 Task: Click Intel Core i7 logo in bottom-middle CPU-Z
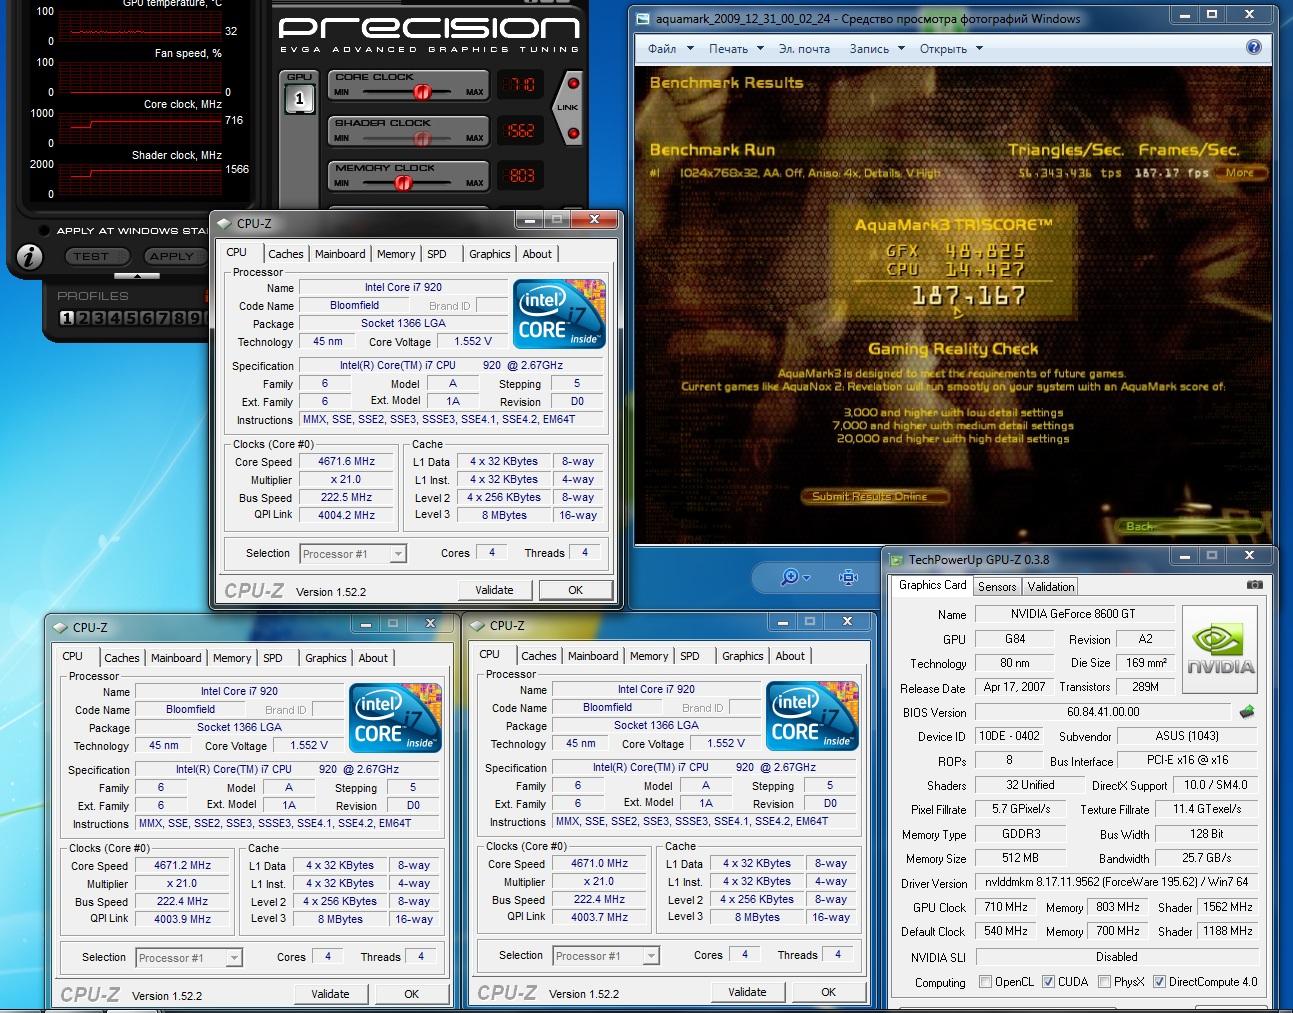(x=812, y=716)
